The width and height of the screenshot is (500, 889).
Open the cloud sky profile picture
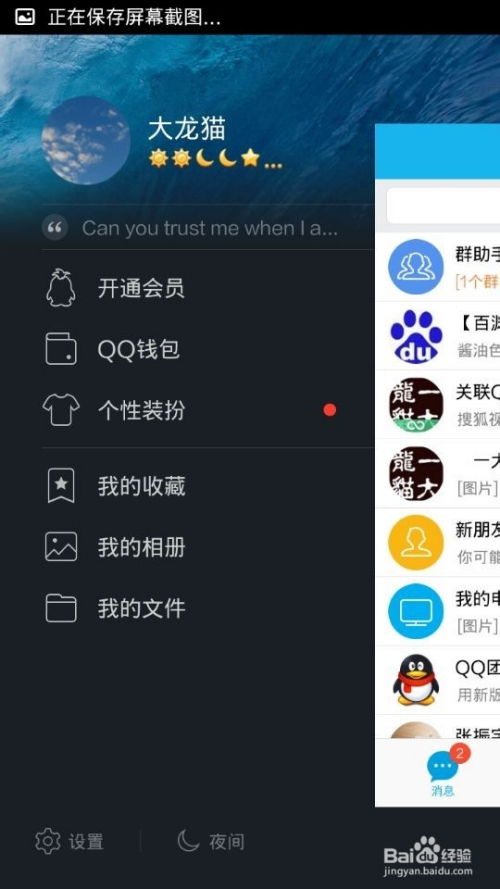tap(86, 140)
